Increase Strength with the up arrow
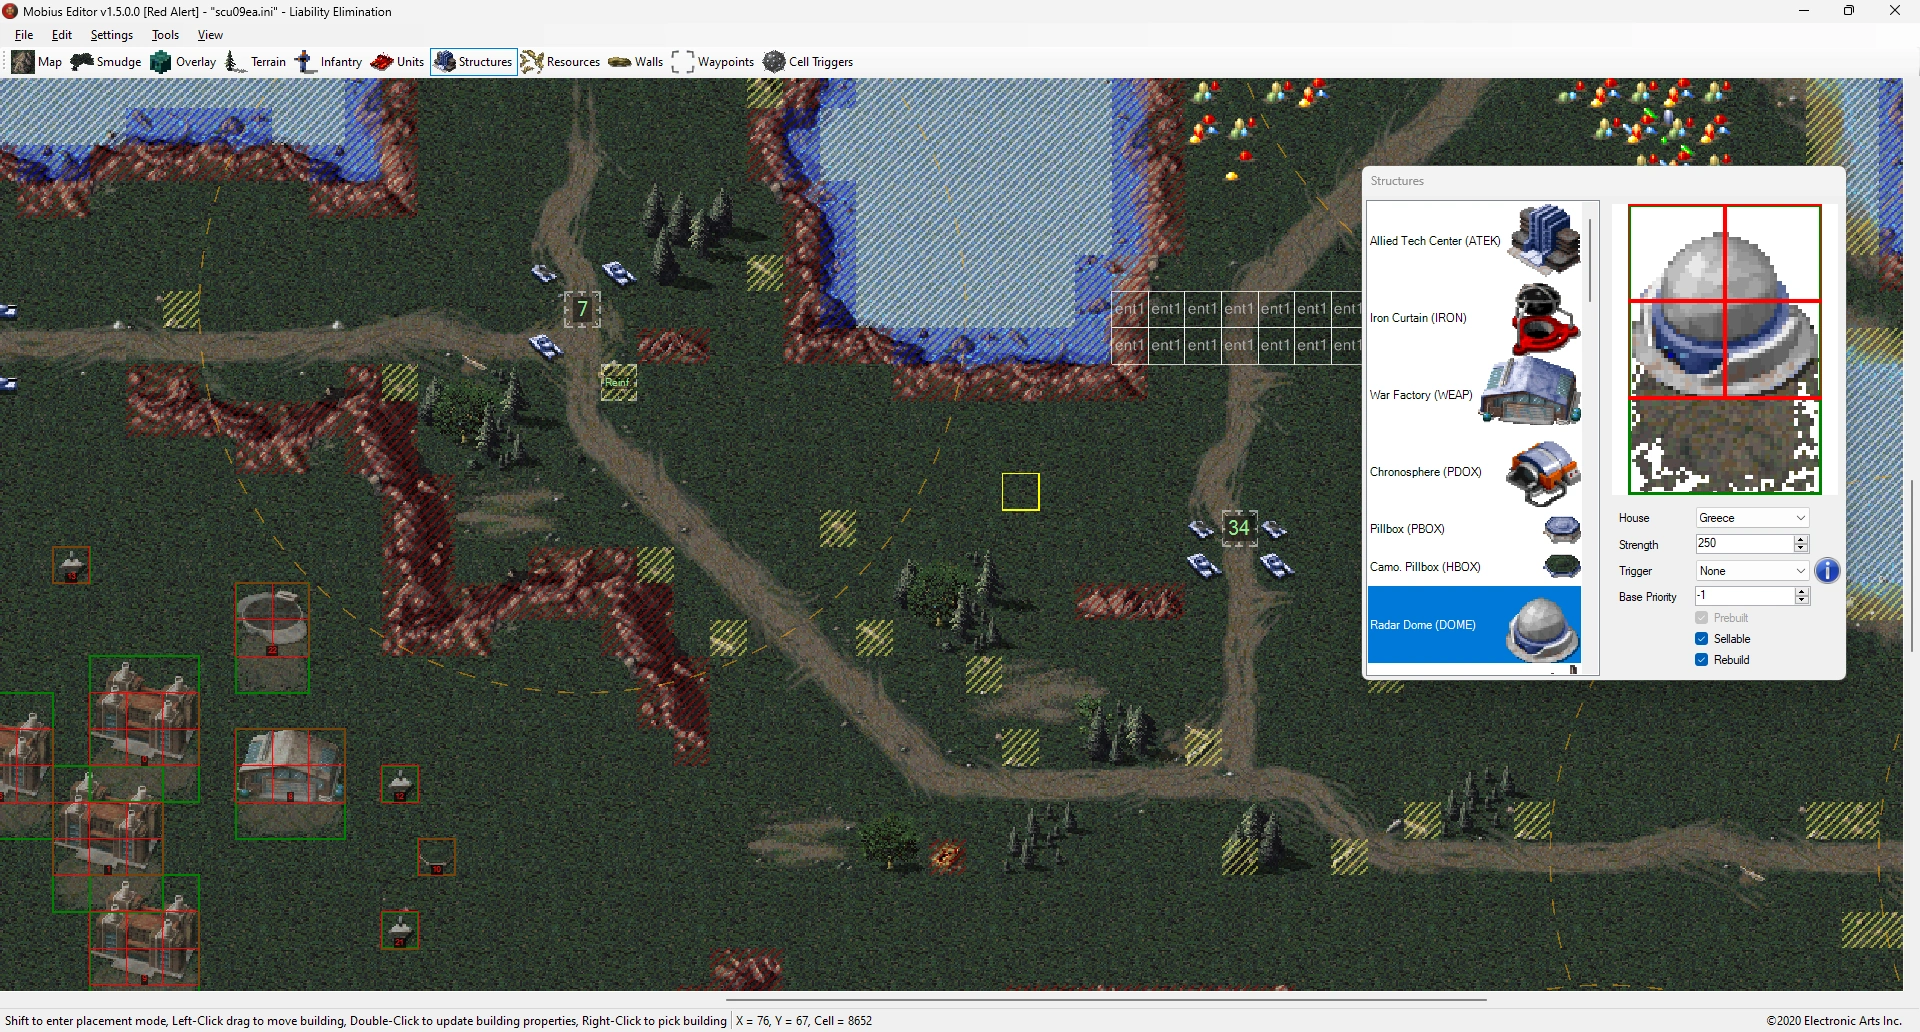This screenshot has height=1032, width=1920. (x=1801, y=539)
